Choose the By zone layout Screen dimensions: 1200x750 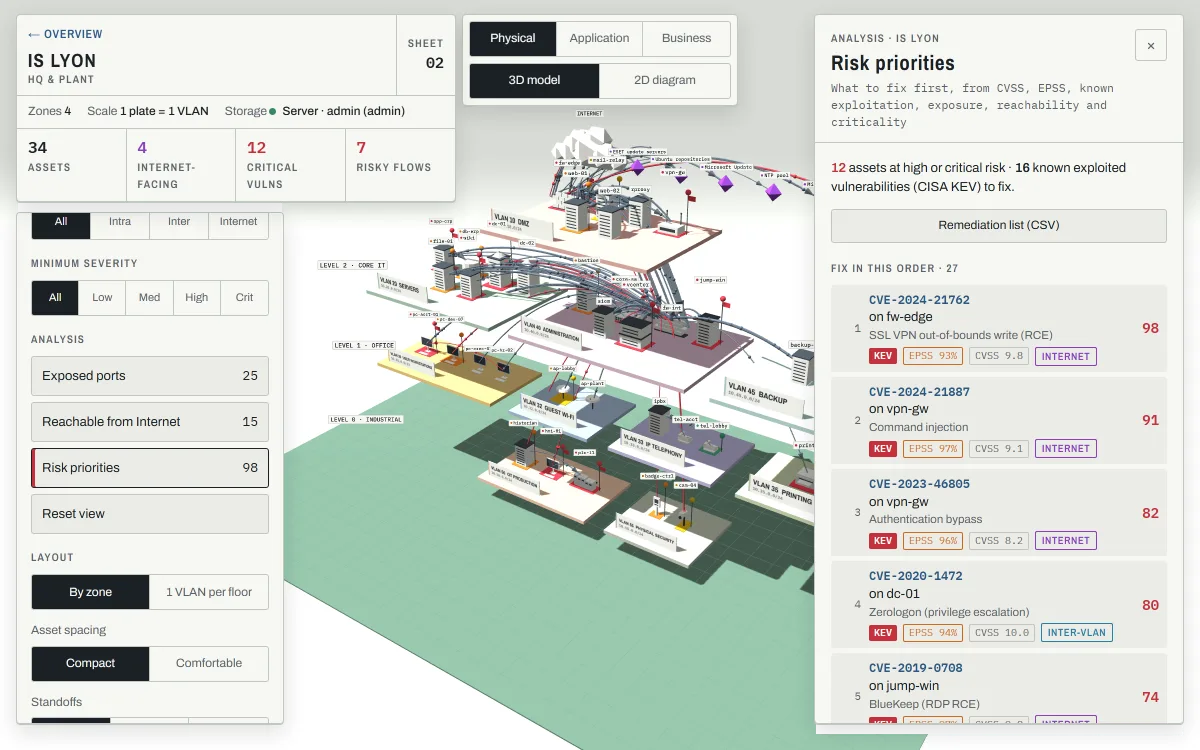tap(90, 592)
